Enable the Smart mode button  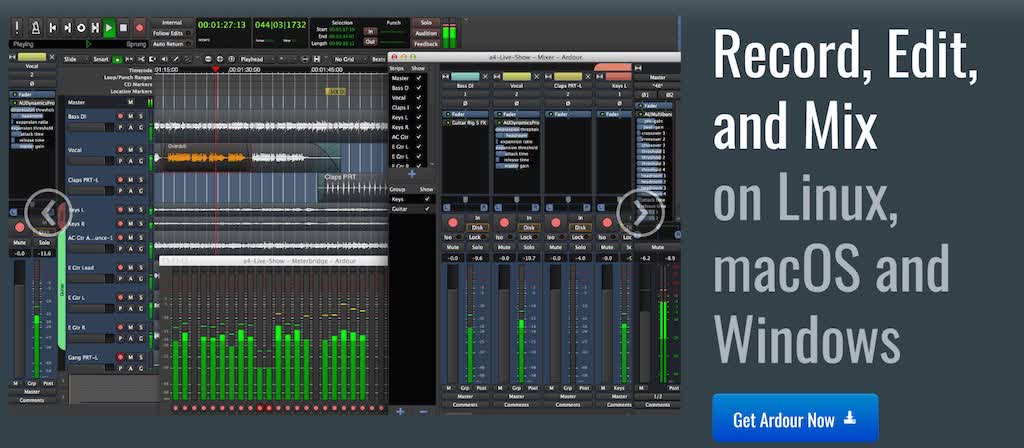pyautogui.click(x=101, y=59)
